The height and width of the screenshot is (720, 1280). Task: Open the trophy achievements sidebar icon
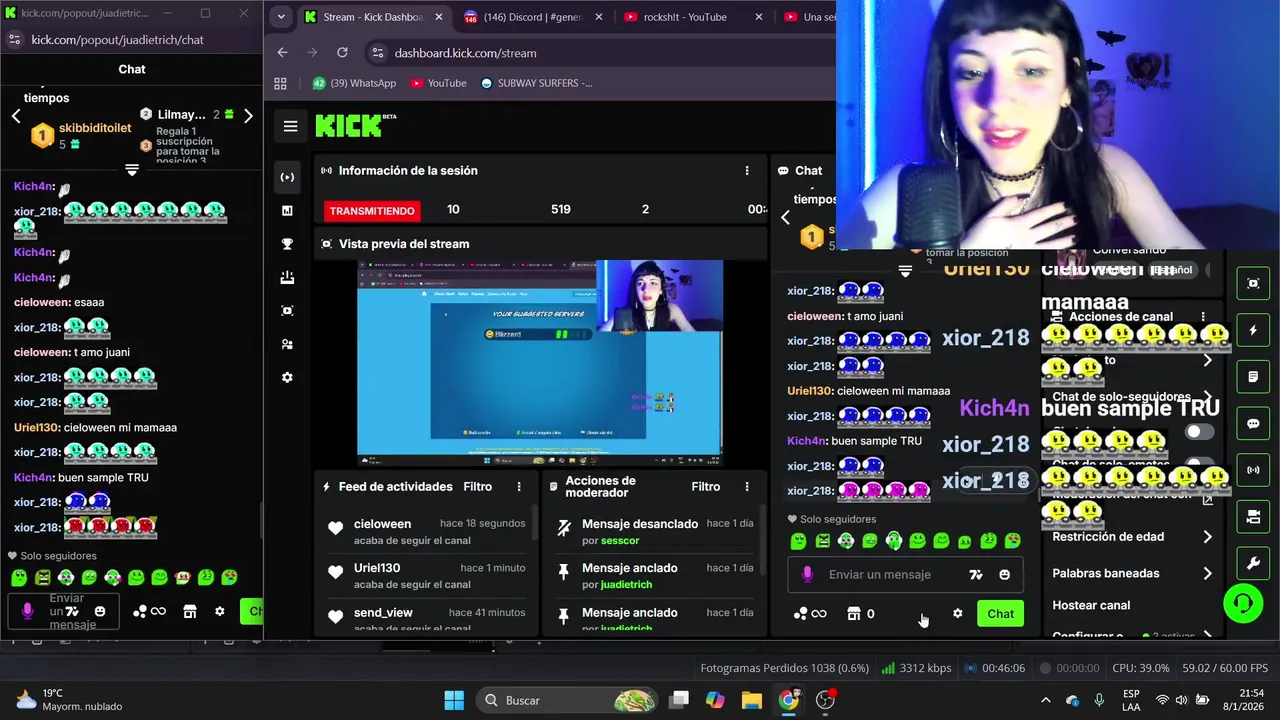[x=287, y=244]
